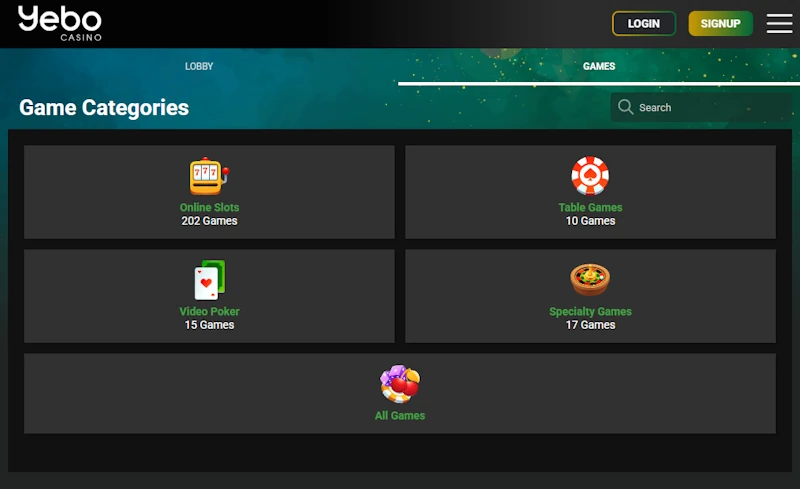This screenshot has width=800, height=489.
Task: Open the Specialty Games link
Action: point(590,311)
